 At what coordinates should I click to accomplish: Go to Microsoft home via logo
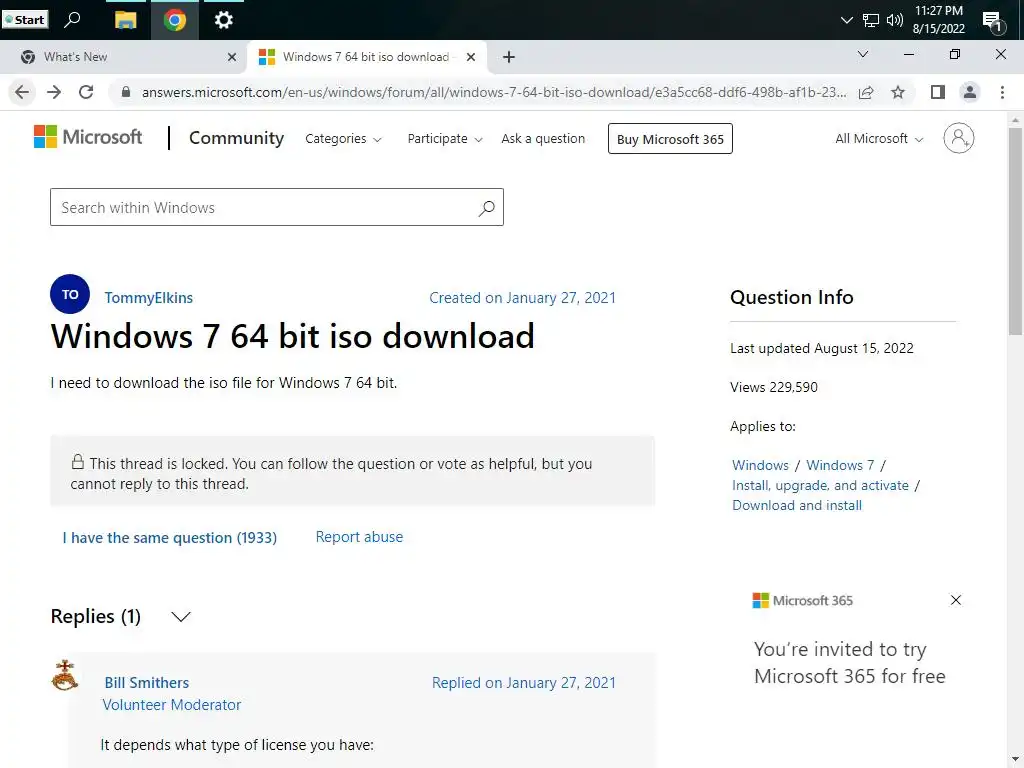click(88, 137)
